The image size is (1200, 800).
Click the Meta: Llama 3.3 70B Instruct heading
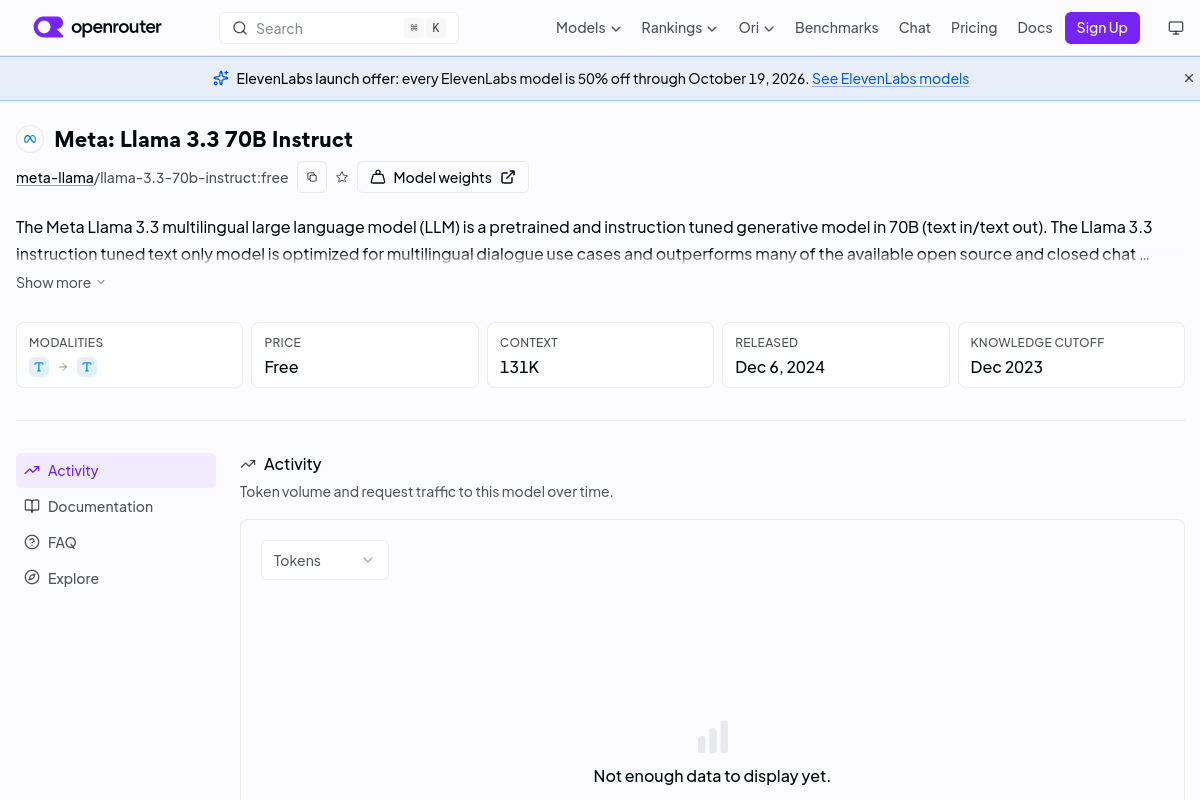203,139
